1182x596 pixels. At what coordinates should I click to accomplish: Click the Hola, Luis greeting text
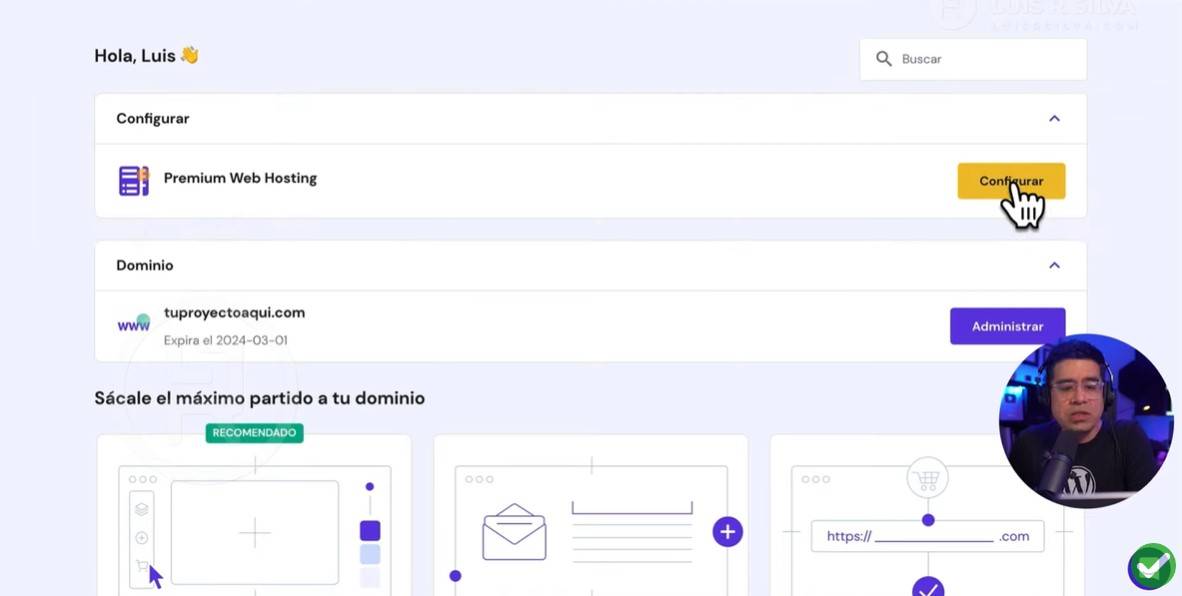[x=147, y=56]
